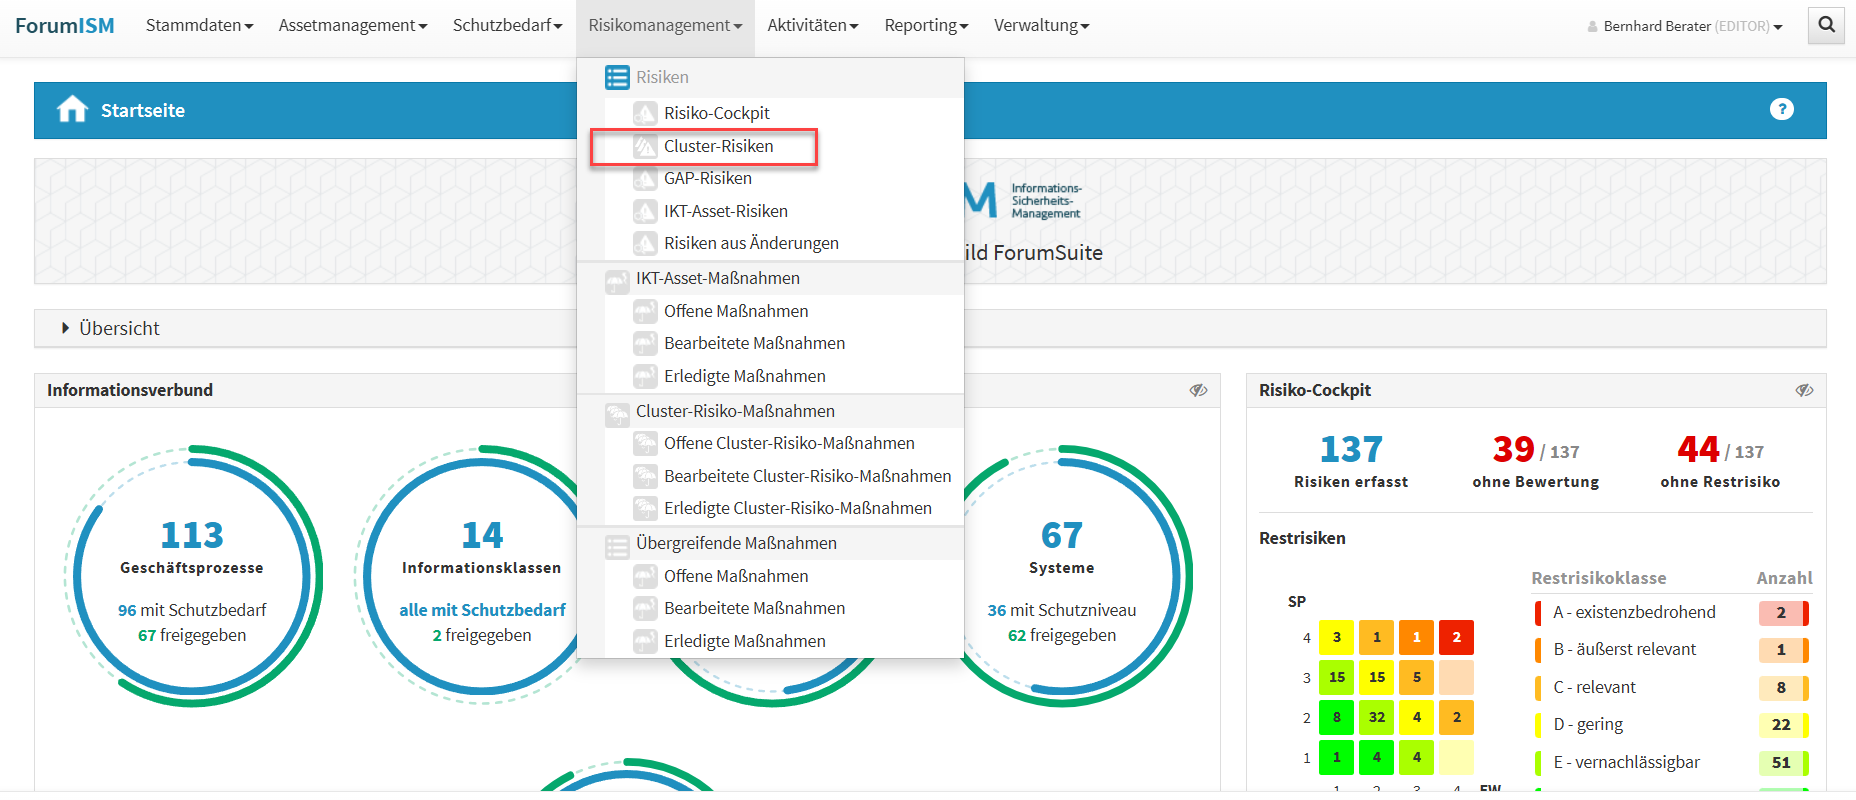Click the 113 Geschäftsprozesse circle

tap(192, 575)
